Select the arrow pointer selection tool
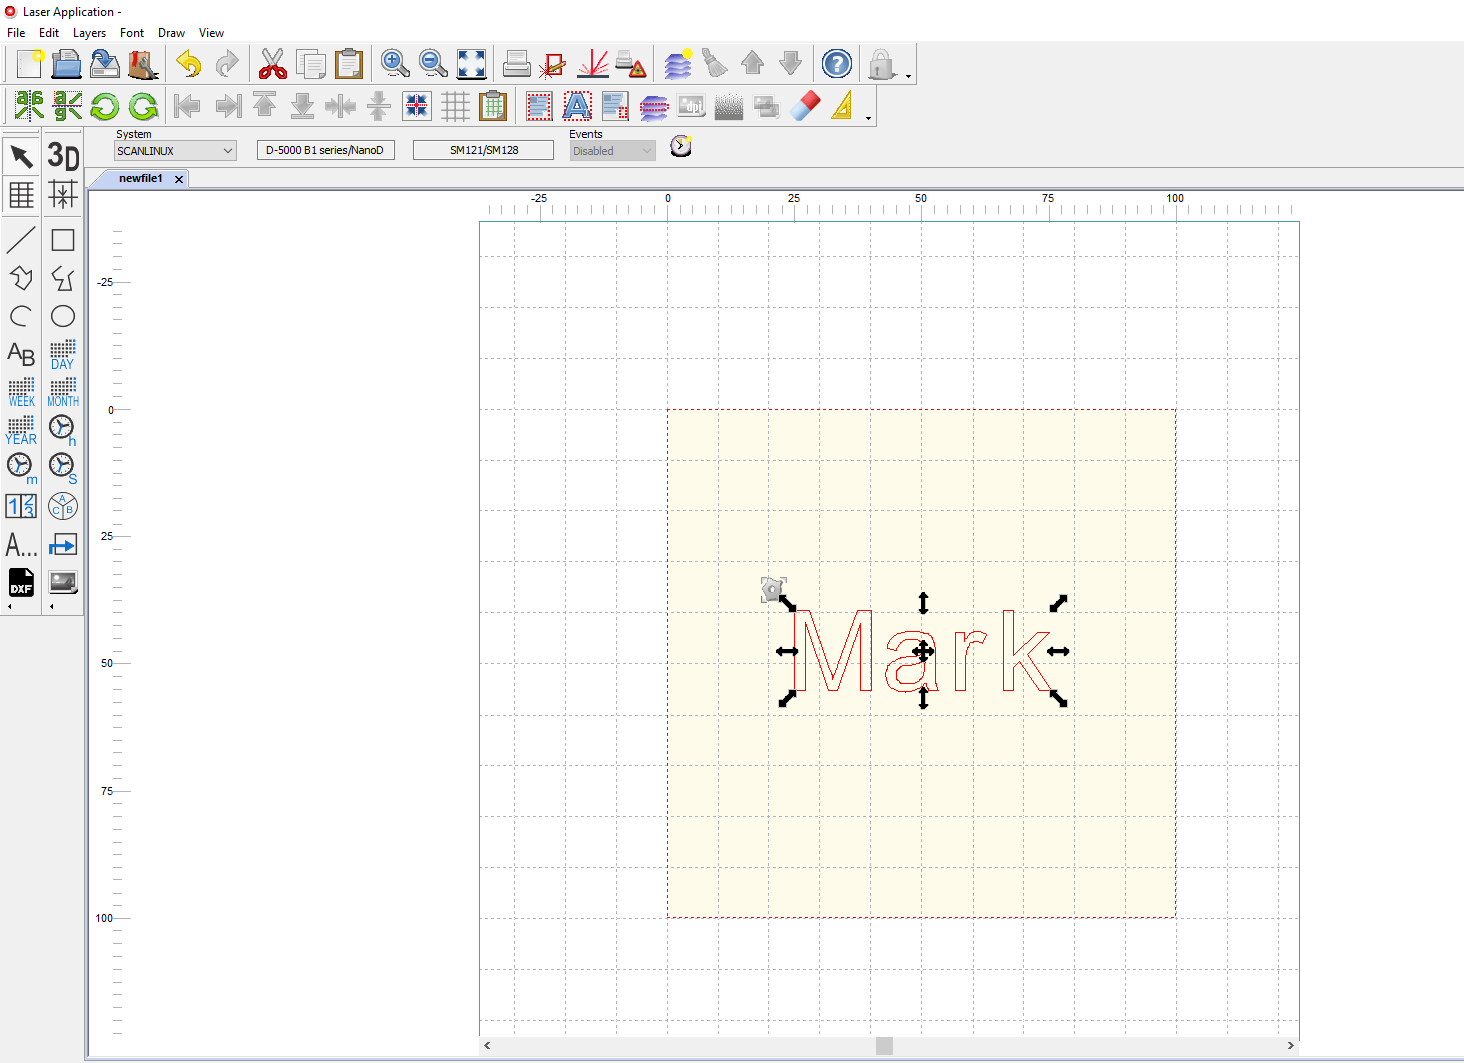Viewport: 1464px width, 1063px height. (x=21, y=156)
